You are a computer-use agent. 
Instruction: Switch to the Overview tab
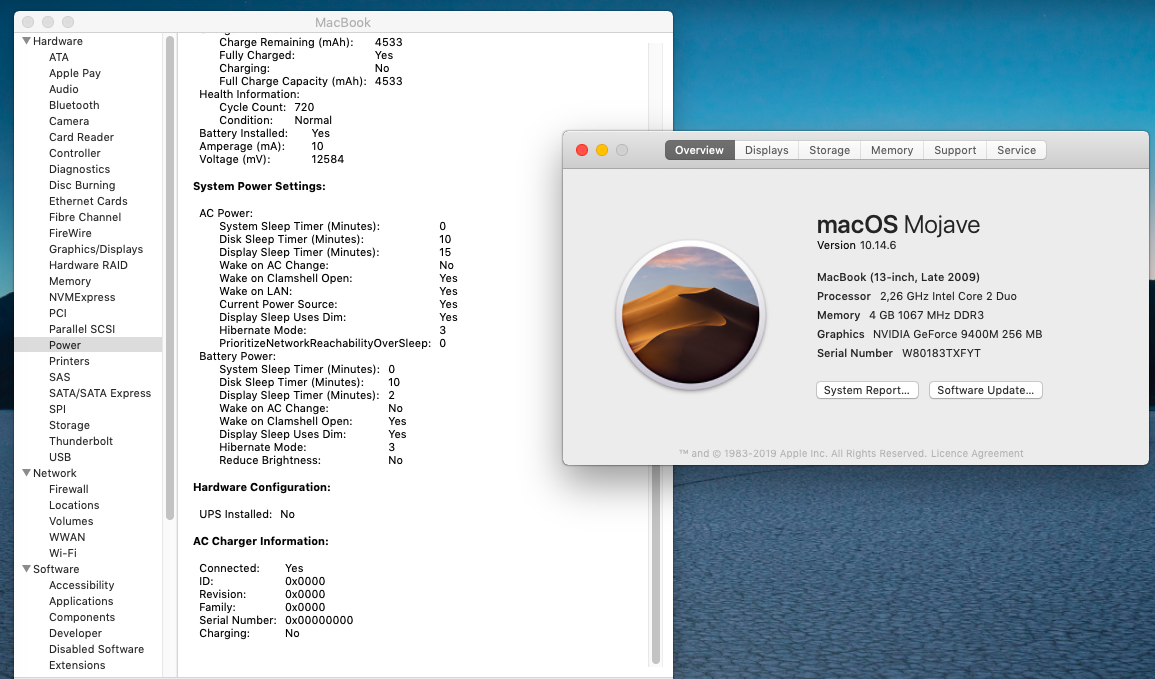[699, 150]
